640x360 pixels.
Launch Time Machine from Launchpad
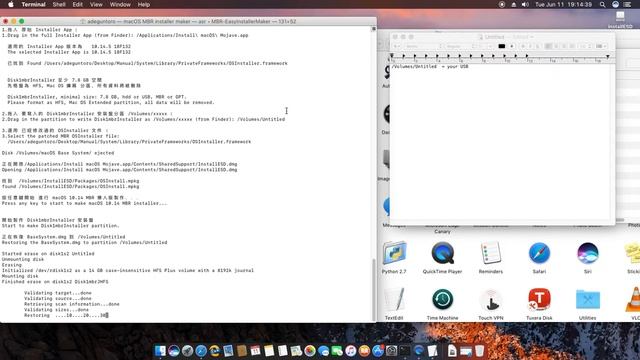[442, 300]
